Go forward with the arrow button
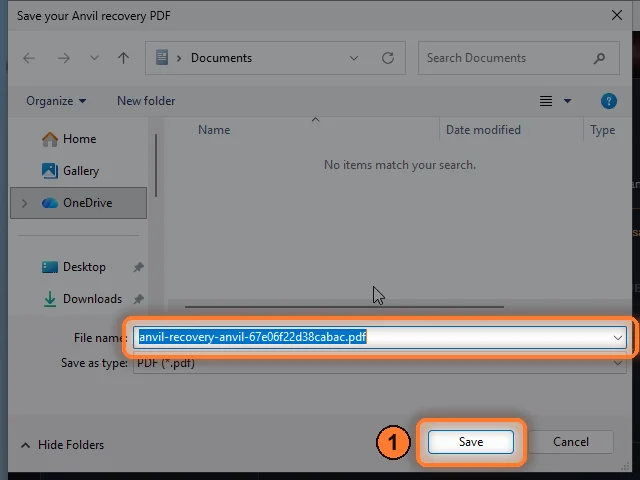The image size is (640, 480). [63, 58]
